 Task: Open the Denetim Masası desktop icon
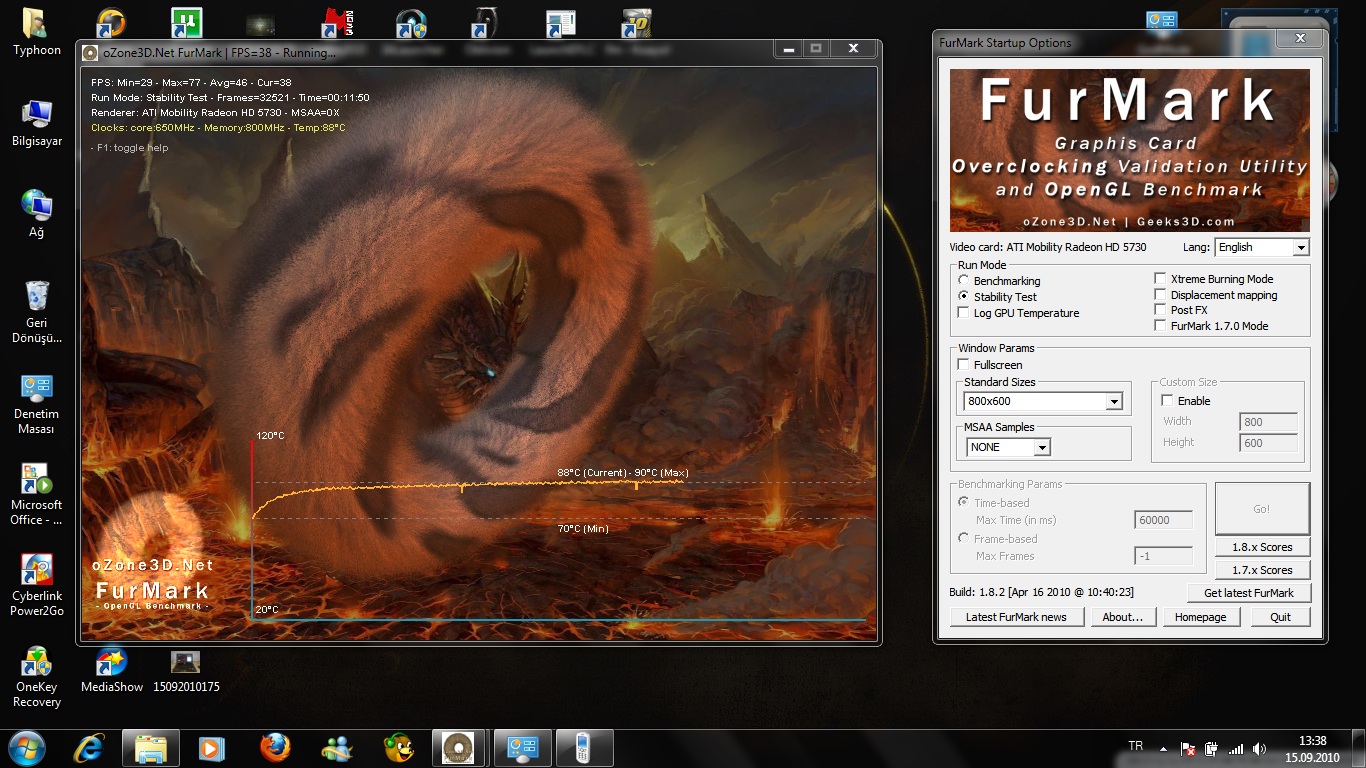coord(36,404)
